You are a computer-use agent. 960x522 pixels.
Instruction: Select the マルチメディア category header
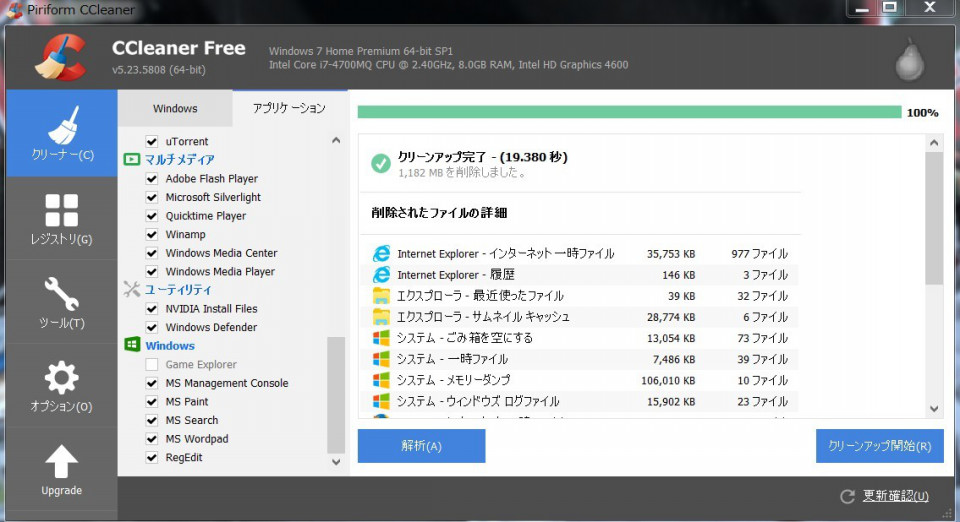[179, 160]
